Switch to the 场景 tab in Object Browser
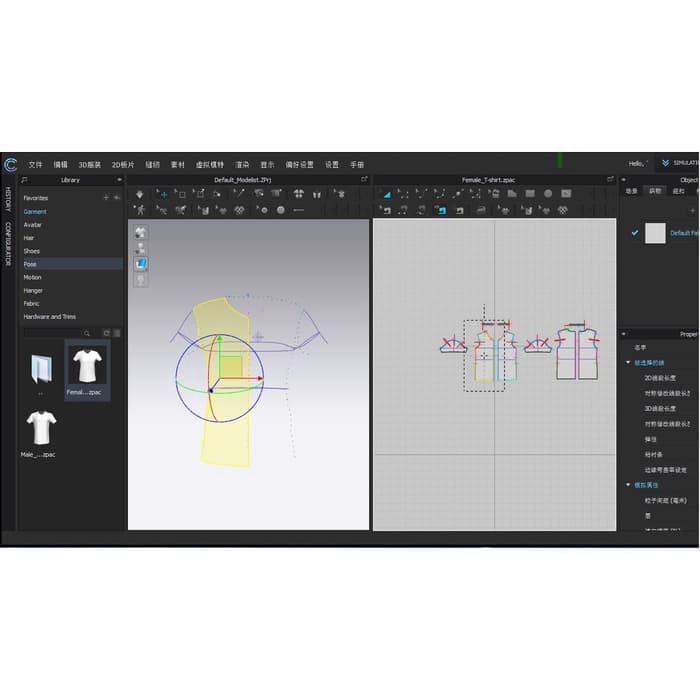The height and width of the screenshot is (700, 700). pyautogui.click(x=631, y=191)
